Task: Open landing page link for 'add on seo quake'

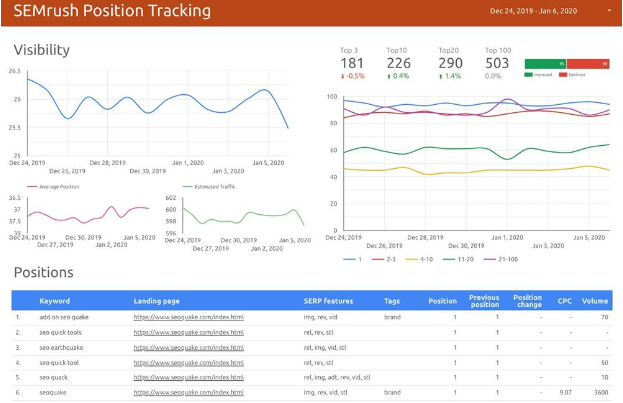Action: coord(188,317)
